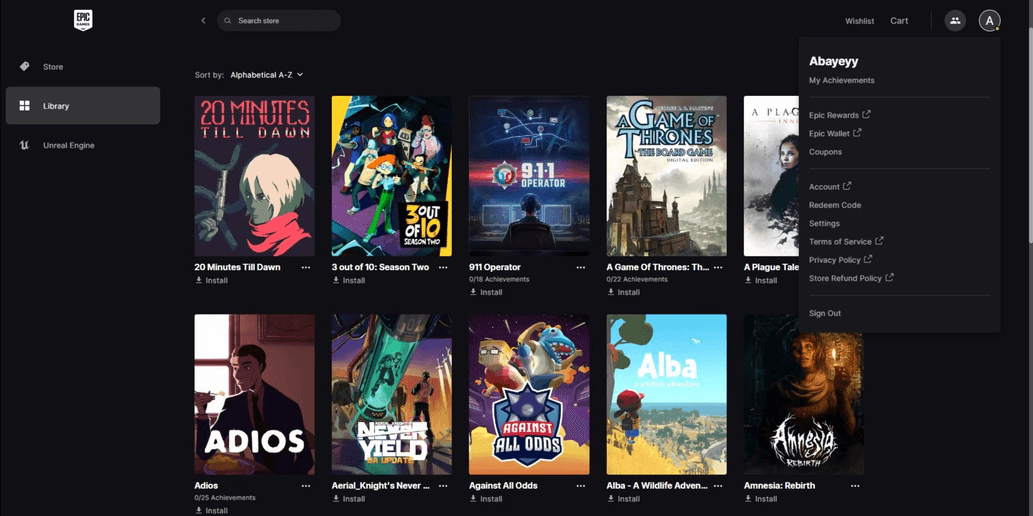Click the search magnifier icon

(228, 20)
